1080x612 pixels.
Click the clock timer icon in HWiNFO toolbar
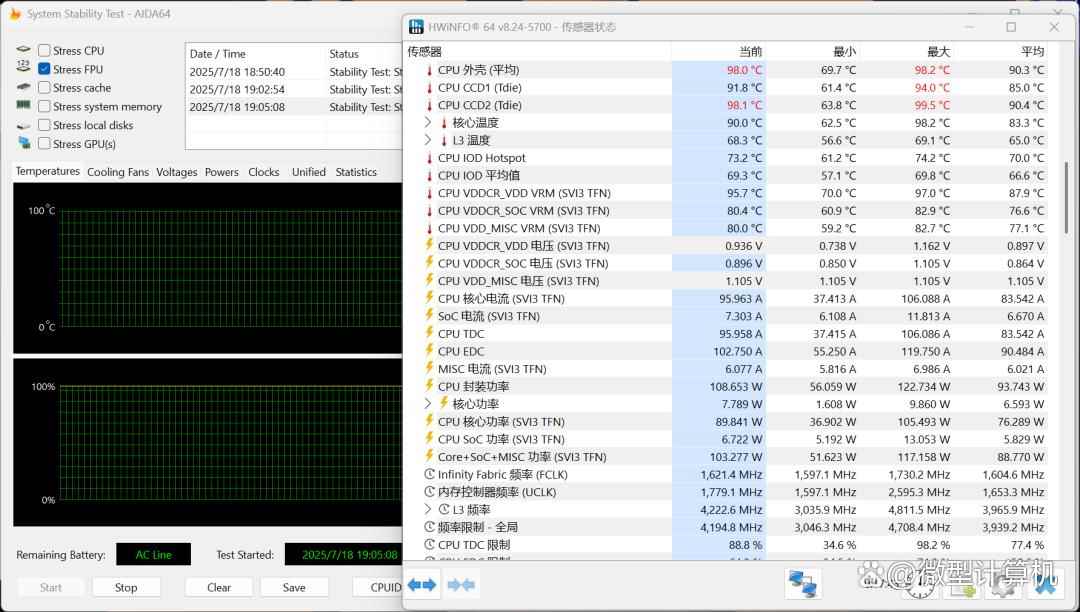[x=919, y=586]
